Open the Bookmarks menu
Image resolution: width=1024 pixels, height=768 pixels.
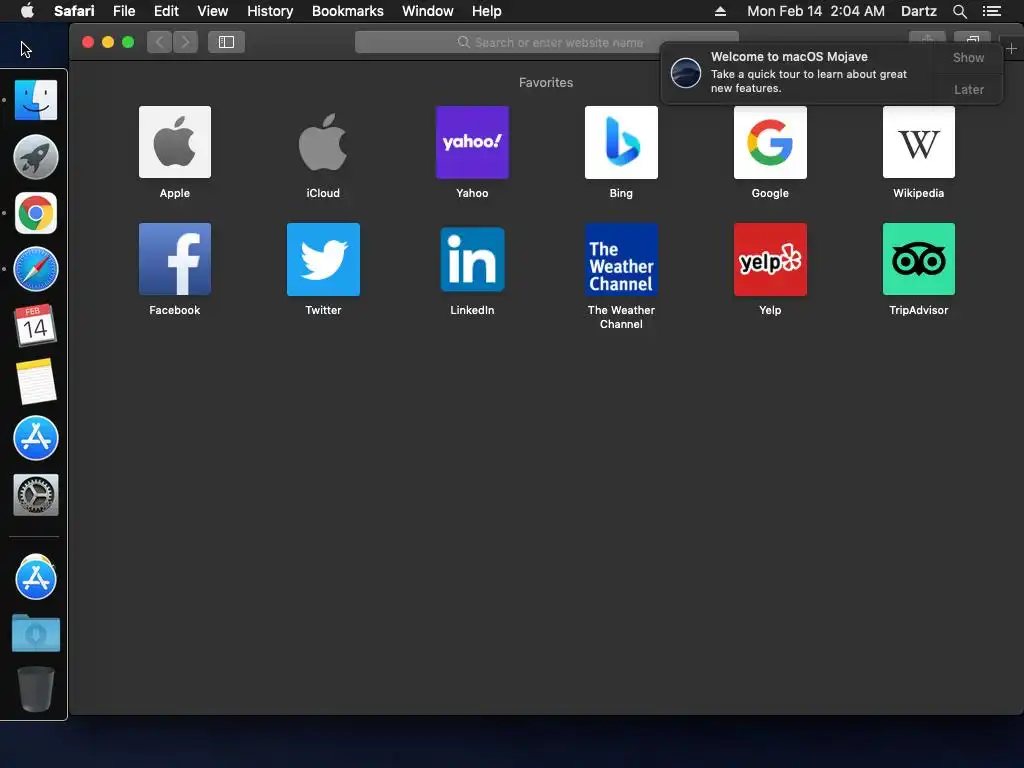coord(347,11)
